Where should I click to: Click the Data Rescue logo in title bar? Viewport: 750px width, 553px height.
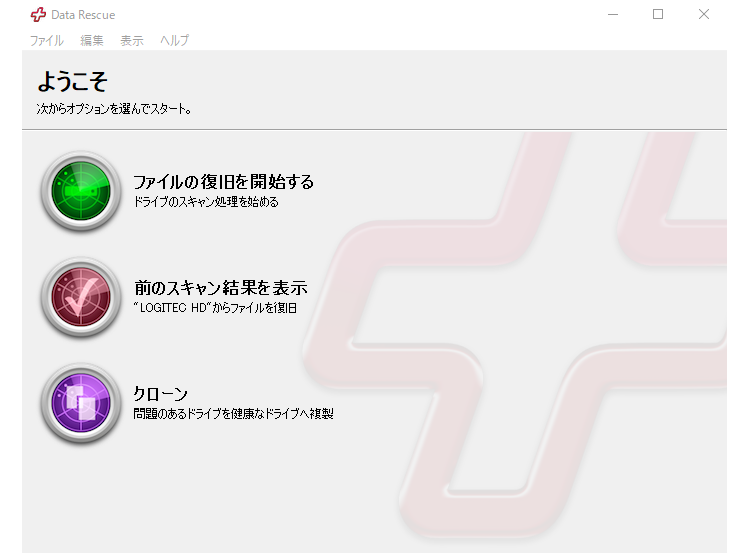pos(38,14)
